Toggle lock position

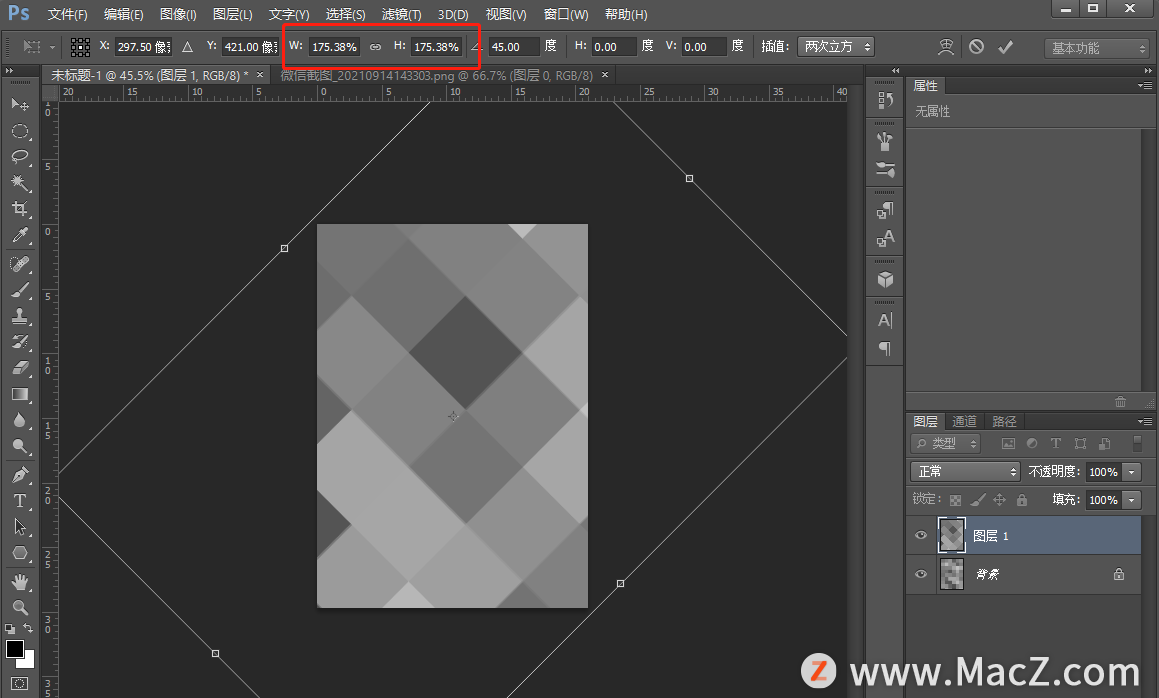(x=999, y=500)
